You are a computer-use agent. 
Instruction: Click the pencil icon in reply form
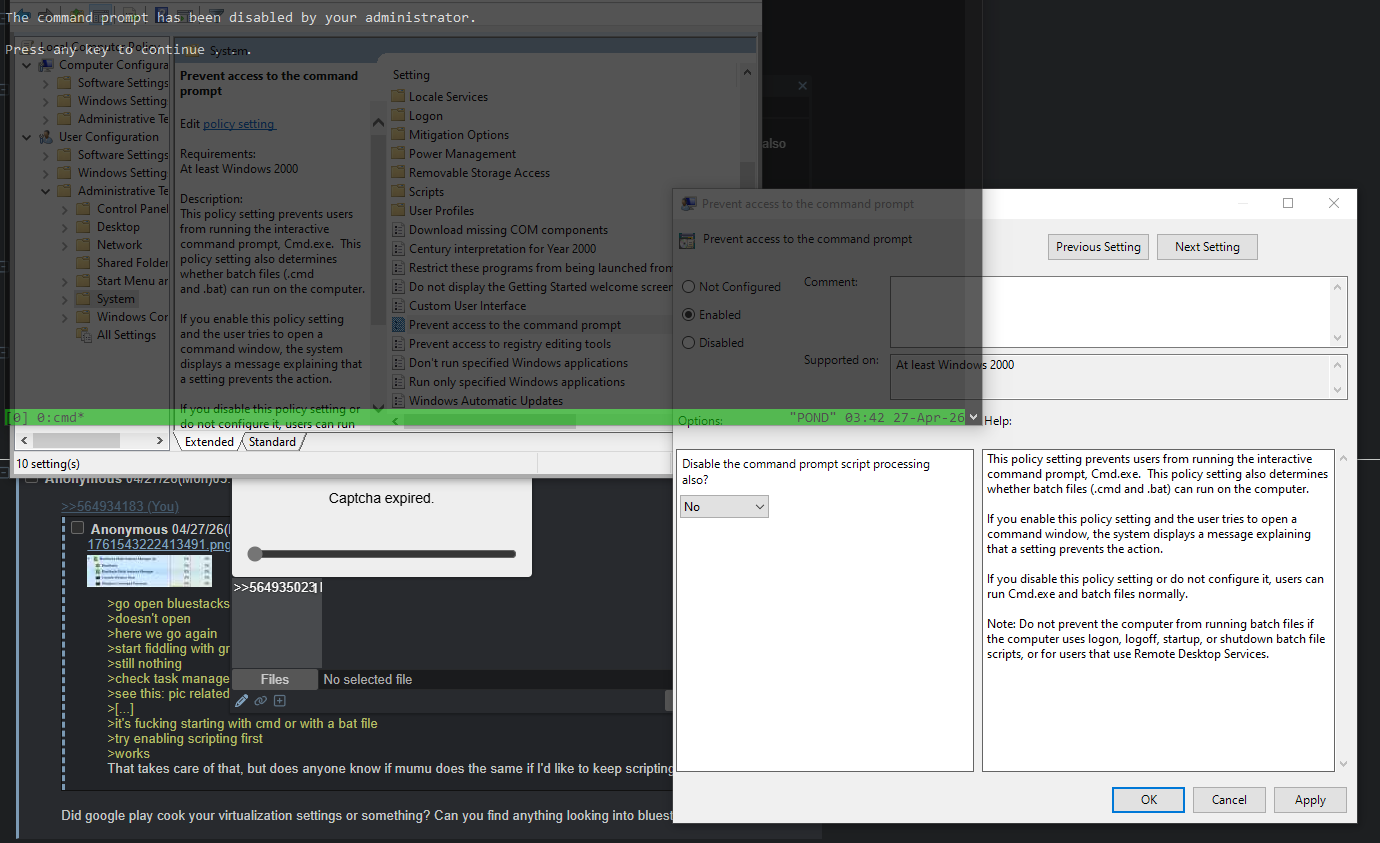pos(241,701)
